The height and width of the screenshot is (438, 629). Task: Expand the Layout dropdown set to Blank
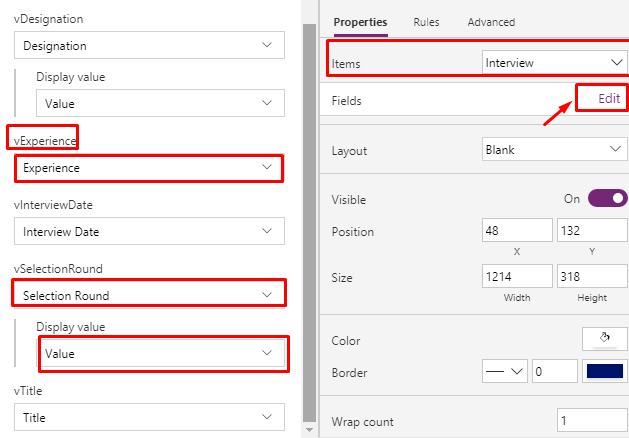pos(555,150)
